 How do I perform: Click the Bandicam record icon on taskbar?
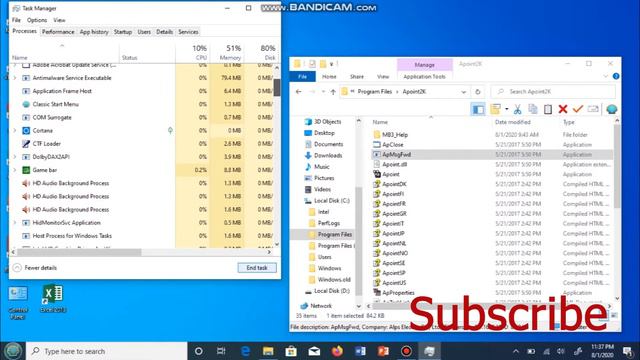(406, 351)
